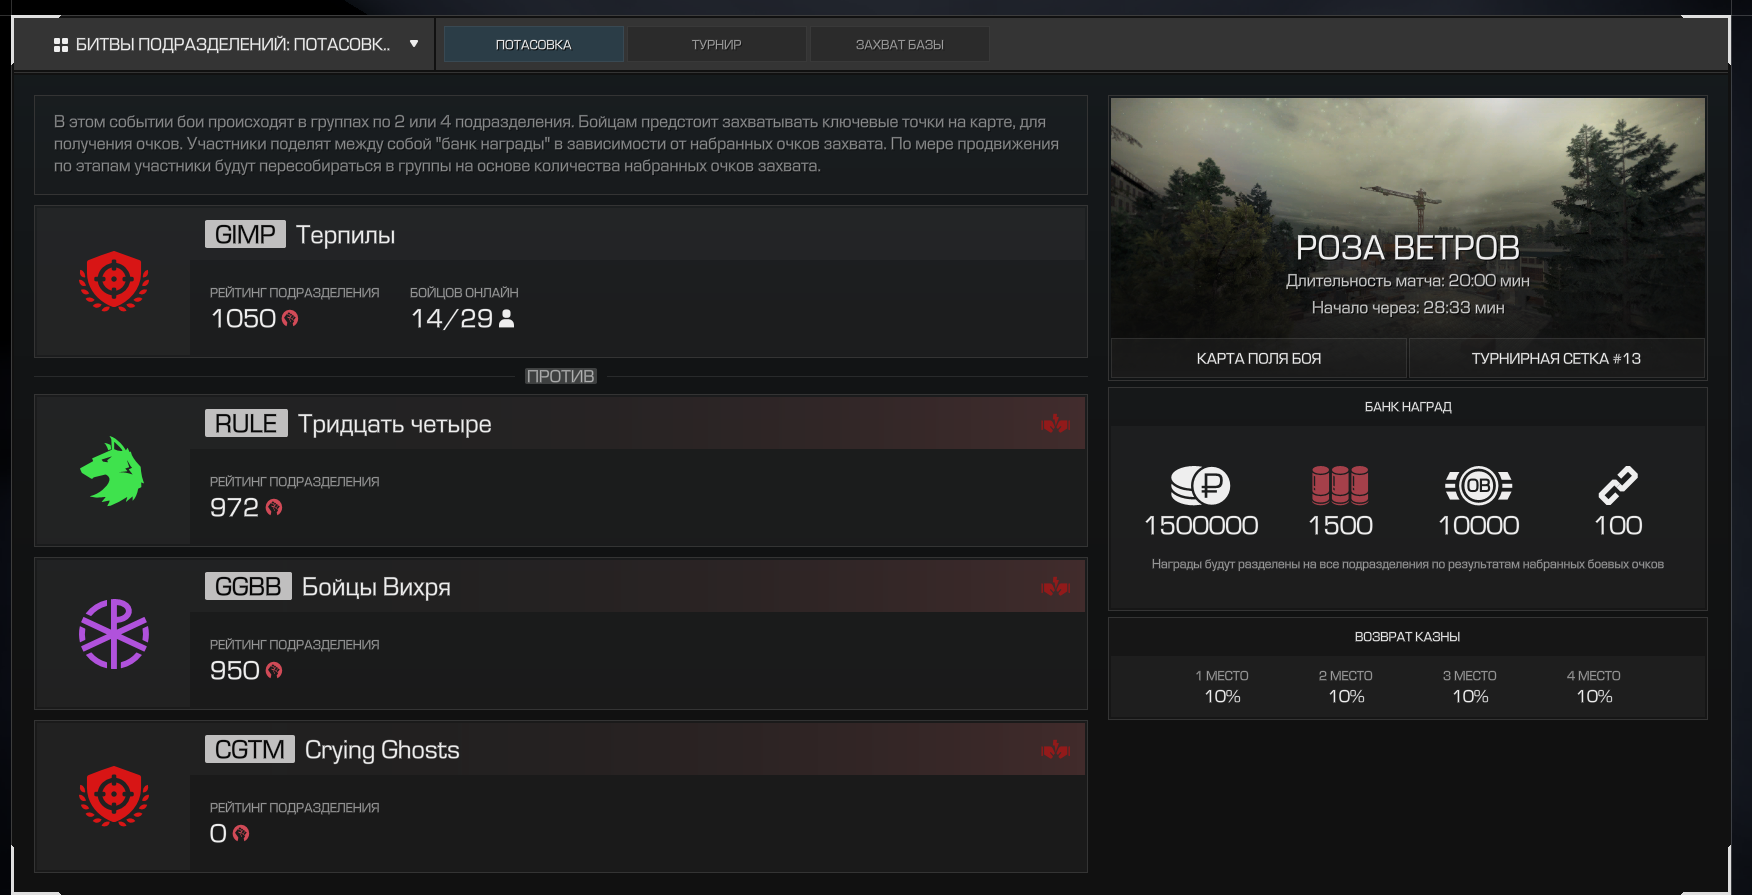Click the fighters online person icon
The height and width of the screenshot is (895, 1752).
[507, 319]
